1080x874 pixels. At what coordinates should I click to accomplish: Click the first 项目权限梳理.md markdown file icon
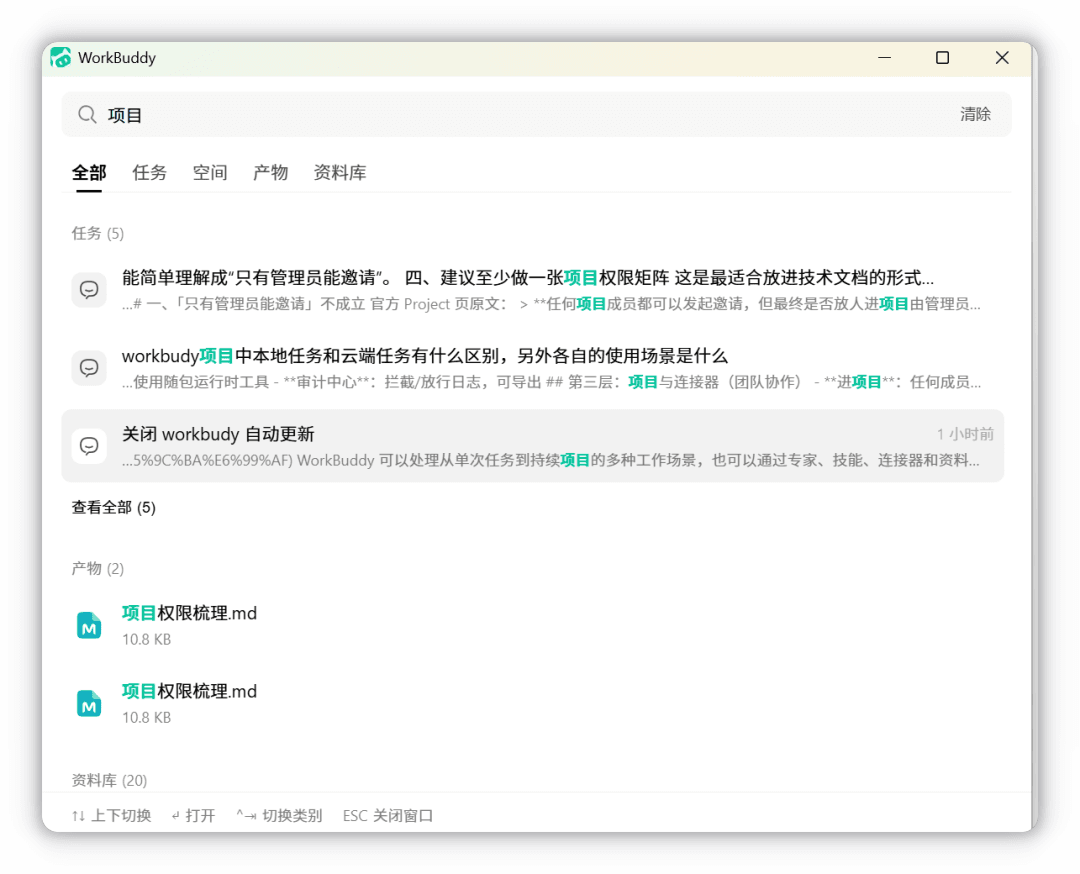point(89,625)
